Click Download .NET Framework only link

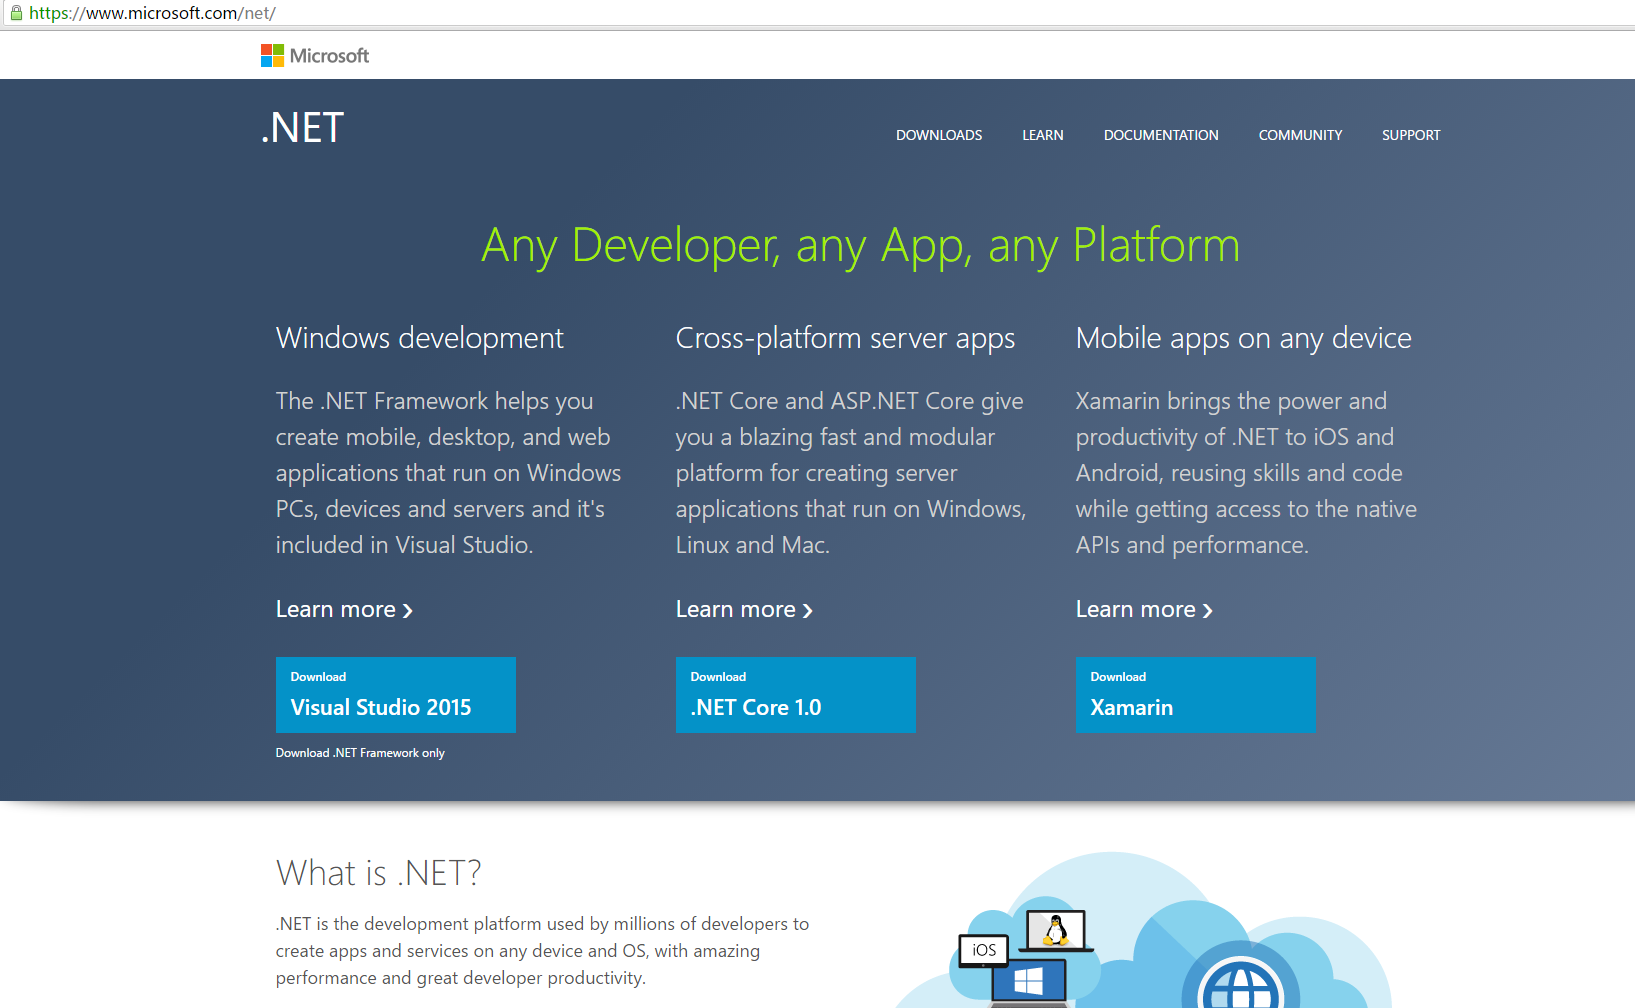coord(360,753)
